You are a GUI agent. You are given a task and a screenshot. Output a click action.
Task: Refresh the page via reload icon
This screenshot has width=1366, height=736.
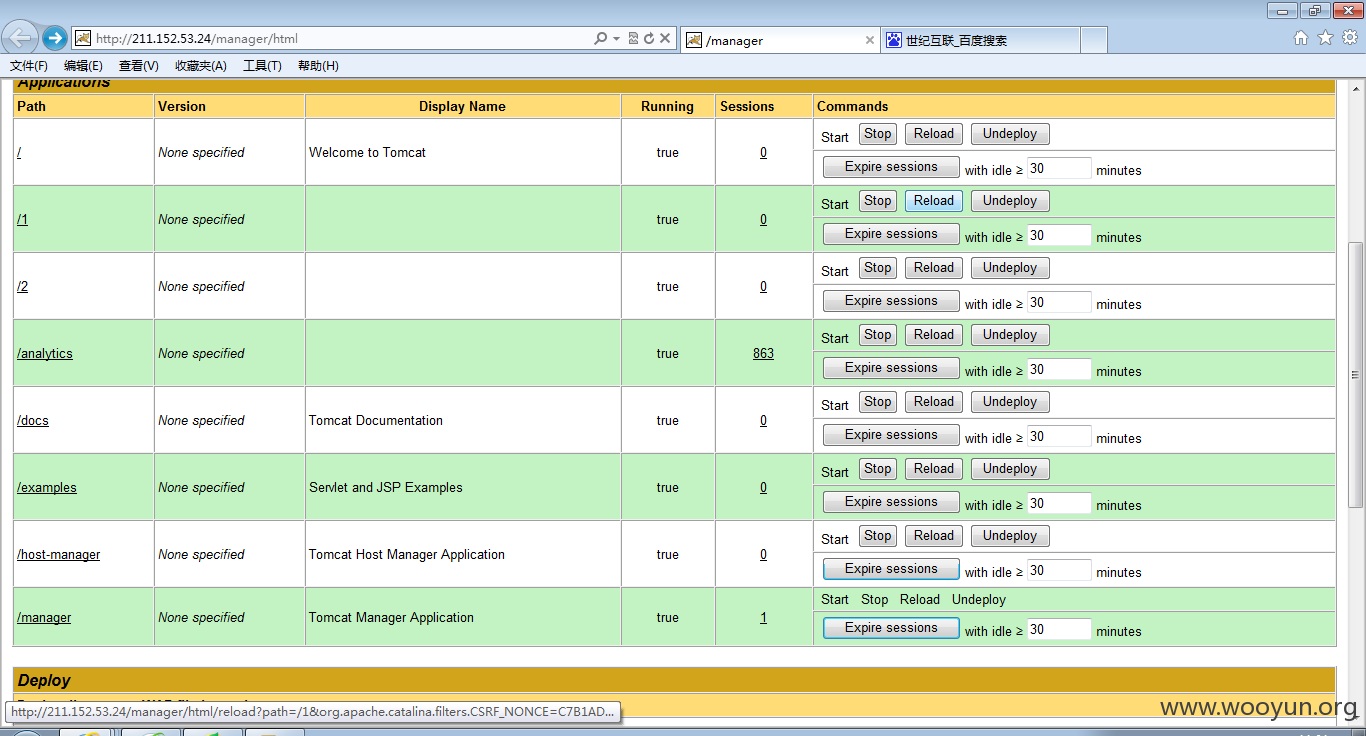pyautogui.click(x=648, y=39)
